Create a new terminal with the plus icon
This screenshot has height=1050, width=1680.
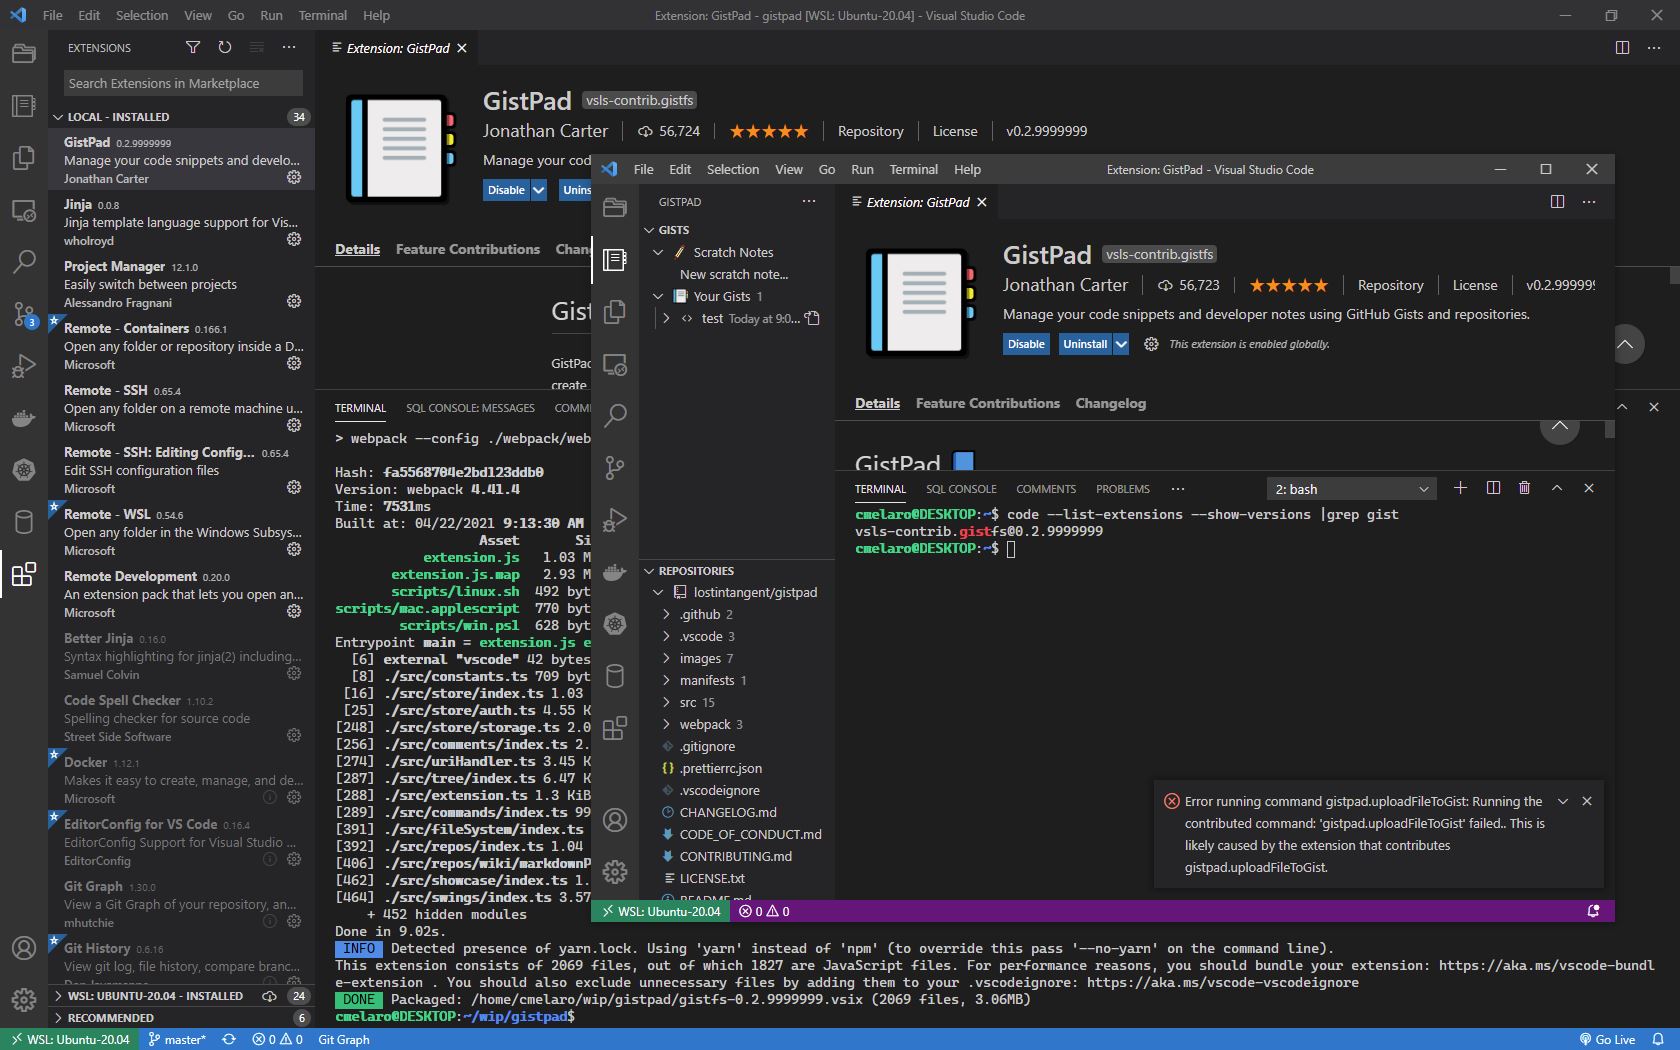tap(1460, 489)
